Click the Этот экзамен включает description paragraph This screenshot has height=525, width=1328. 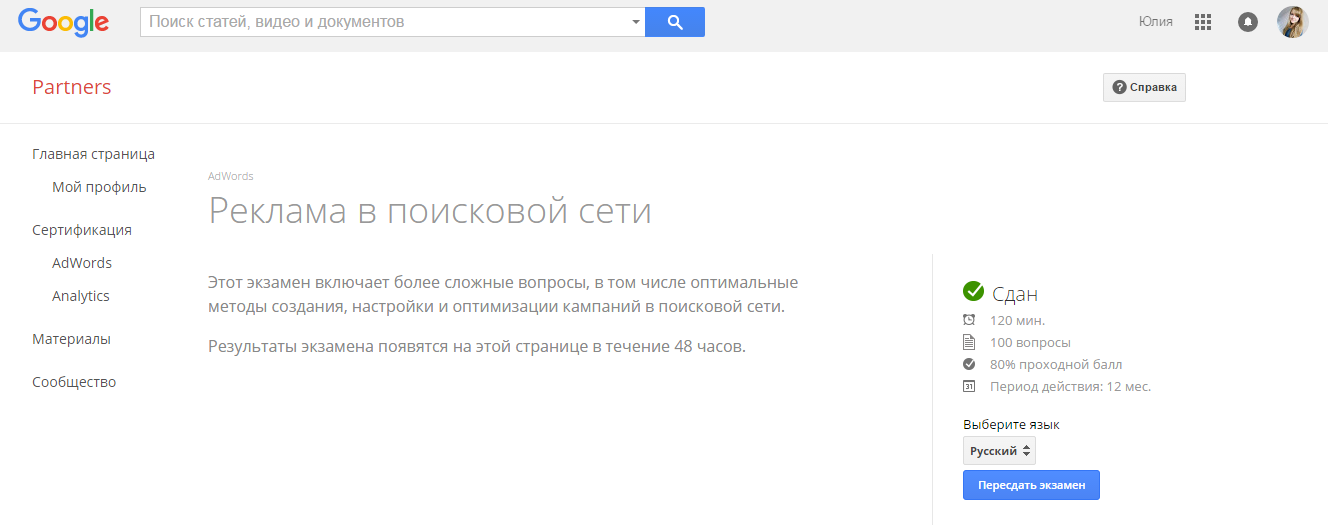[503, 294]
